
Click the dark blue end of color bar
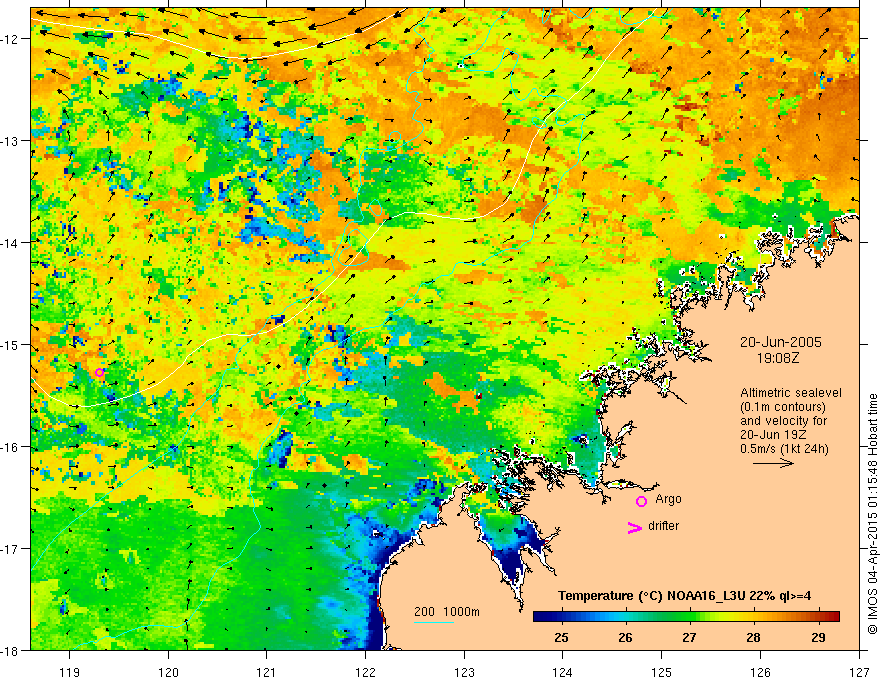540,616
